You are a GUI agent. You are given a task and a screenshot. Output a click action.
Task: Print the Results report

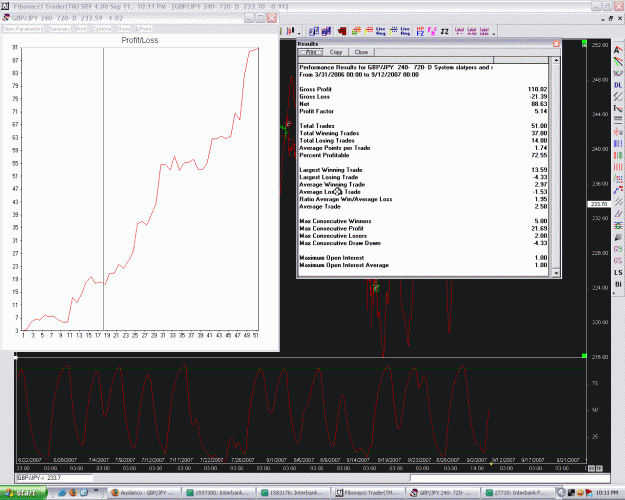coord(311,52)
